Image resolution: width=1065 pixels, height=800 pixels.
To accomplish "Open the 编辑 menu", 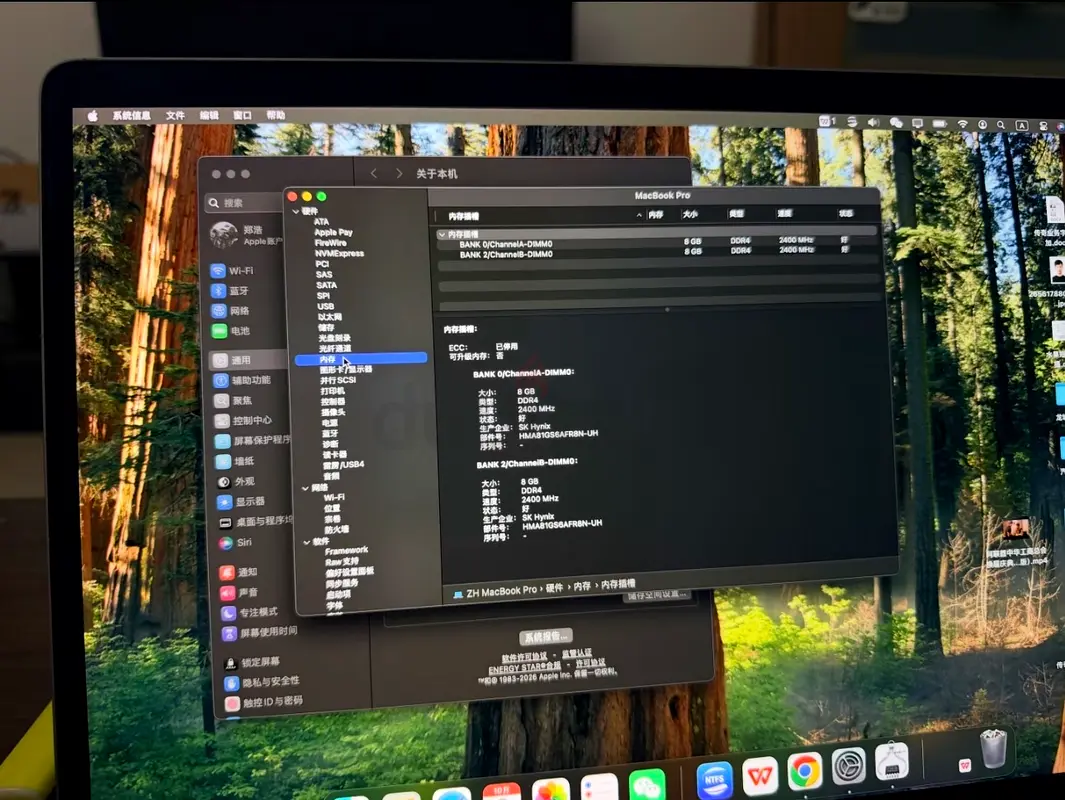I will (209, 115).
